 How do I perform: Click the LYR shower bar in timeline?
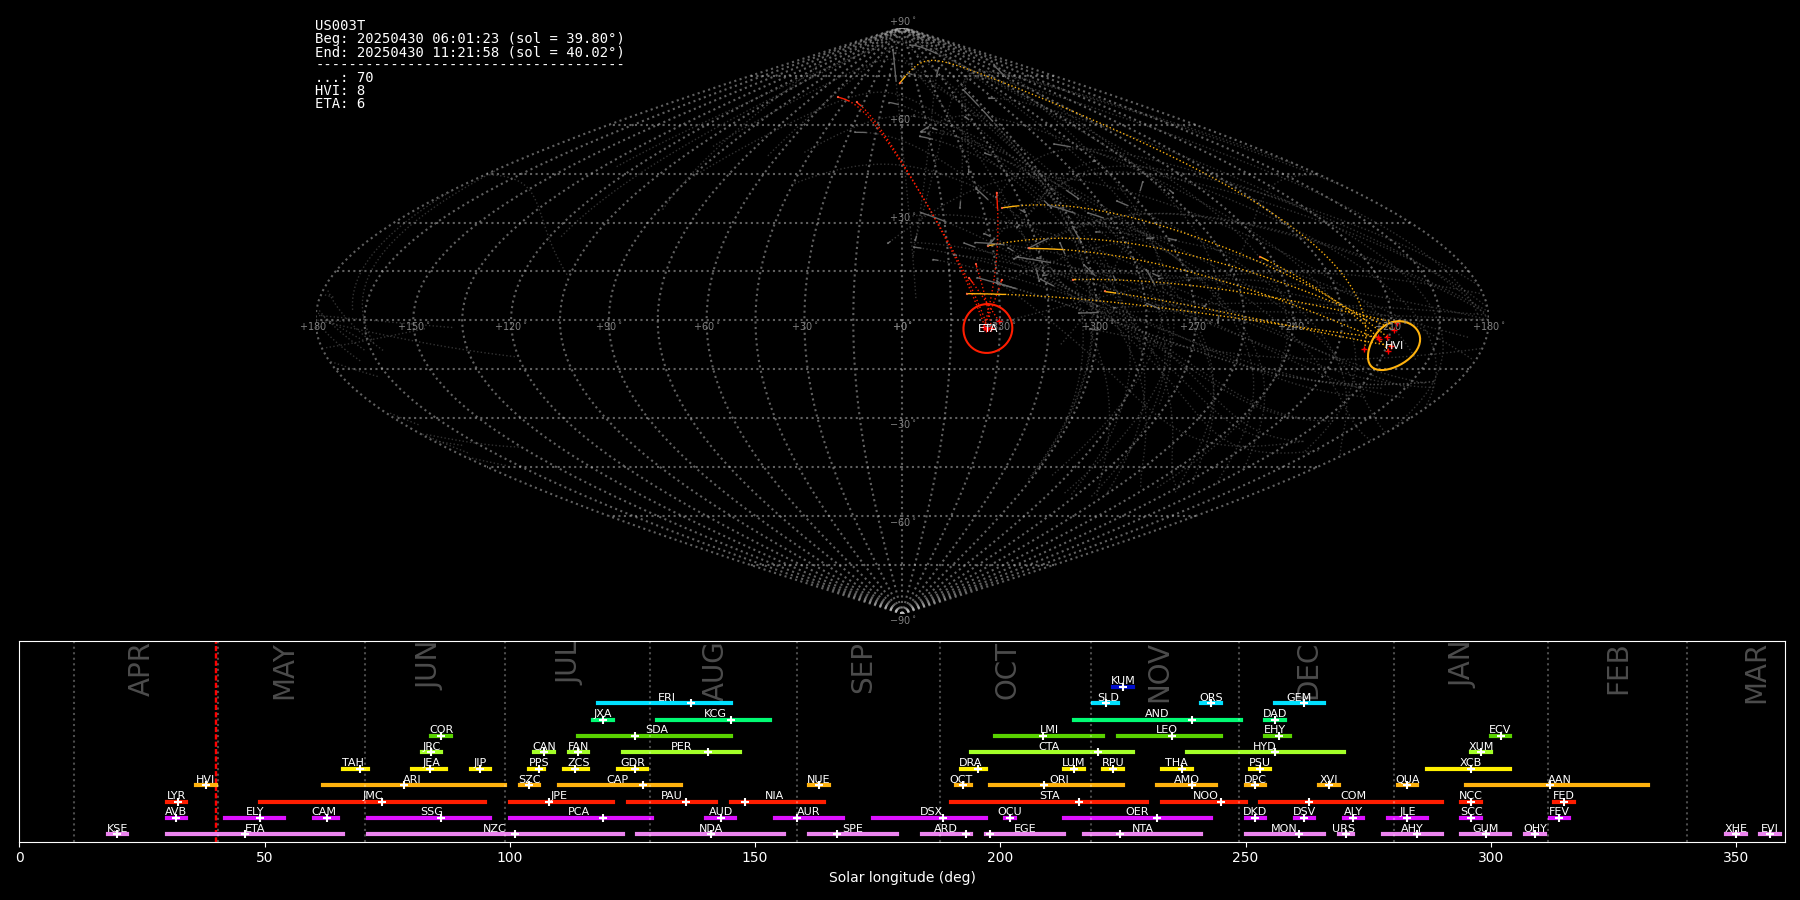(x=176, y=802)
